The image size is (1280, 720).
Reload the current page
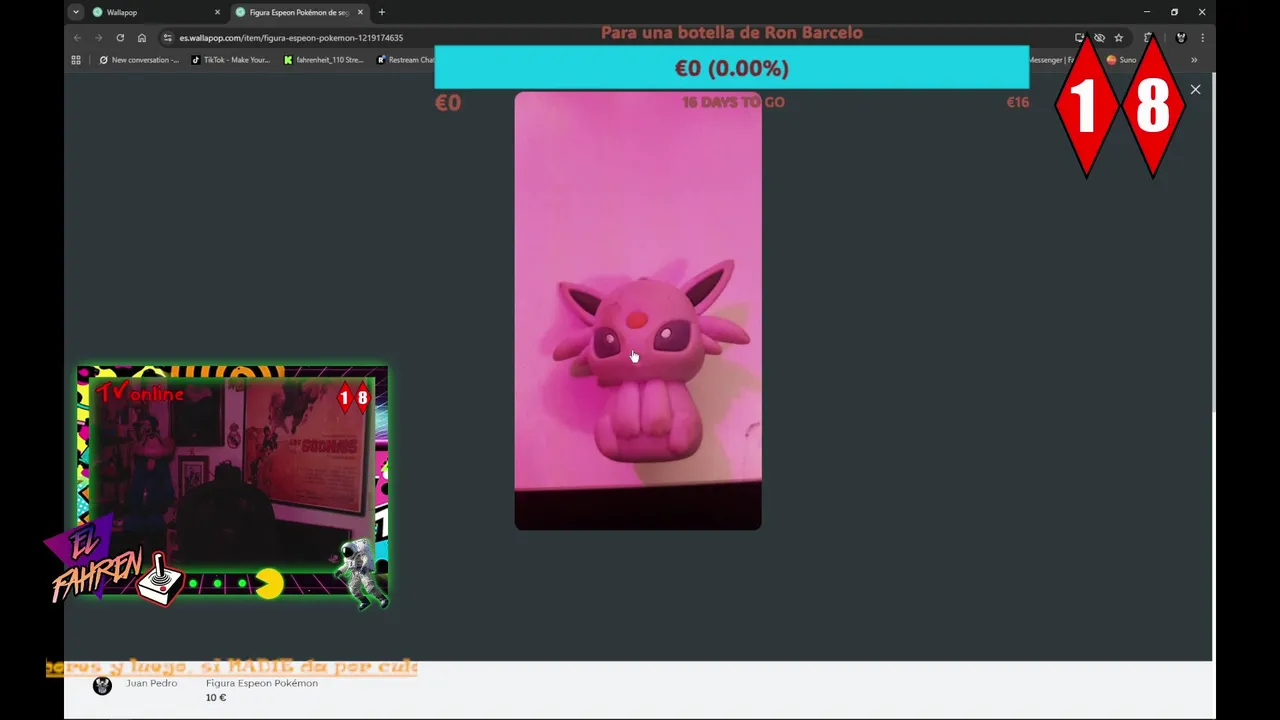pos(120,38)
